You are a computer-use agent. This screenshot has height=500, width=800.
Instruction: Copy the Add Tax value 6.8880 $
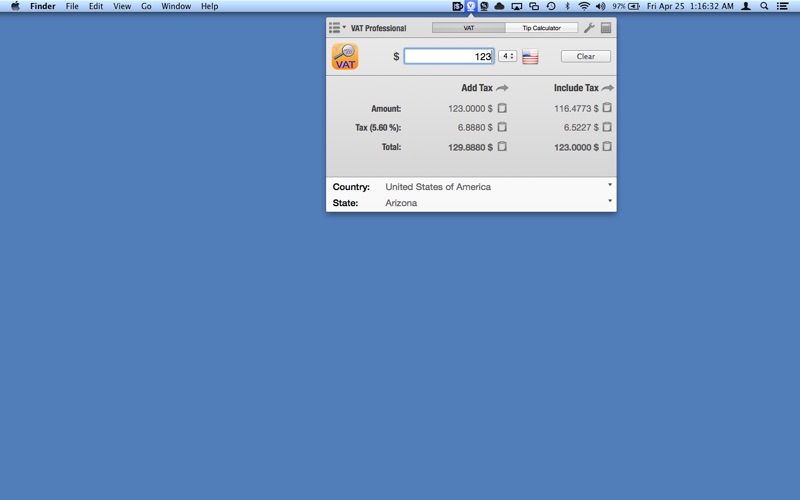click(x=502, y=127)
